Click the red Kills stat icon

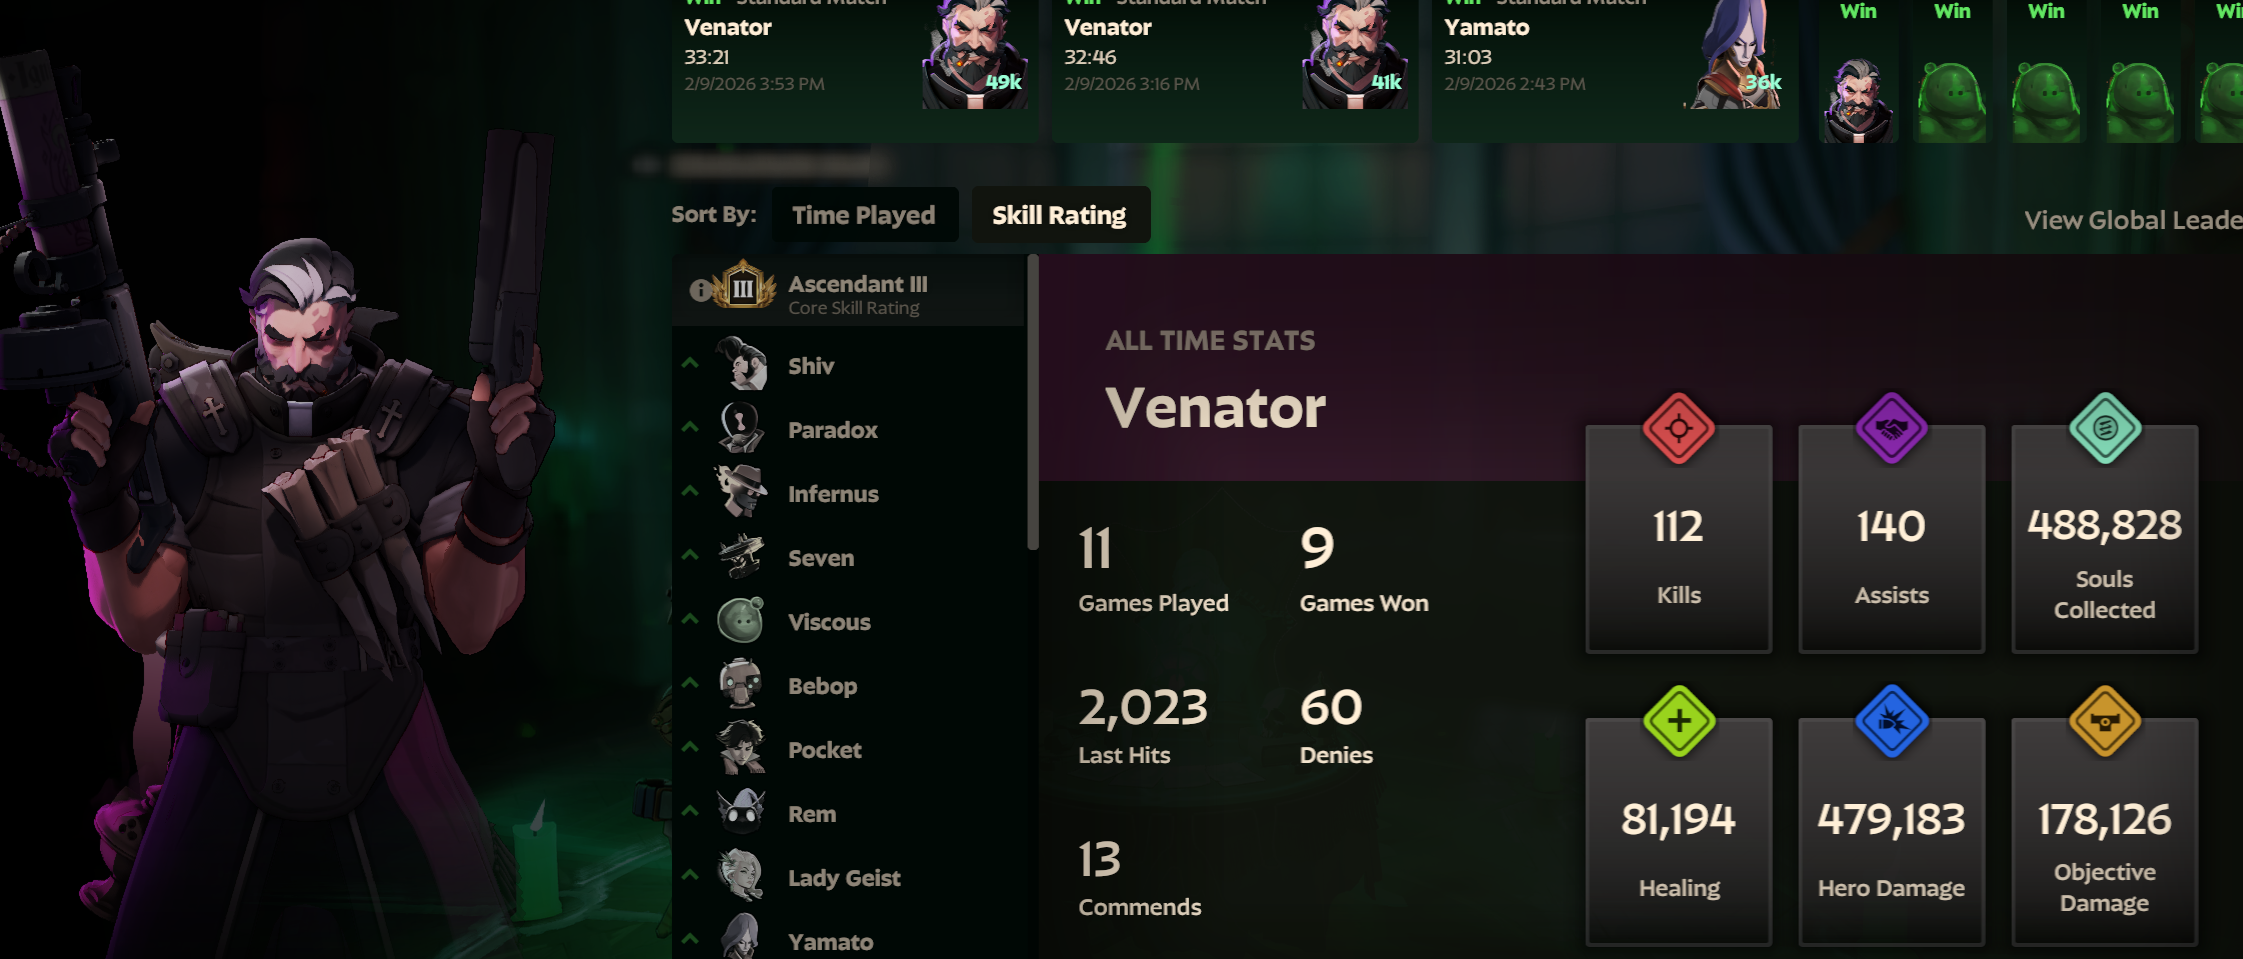[x=1679, y=428]
